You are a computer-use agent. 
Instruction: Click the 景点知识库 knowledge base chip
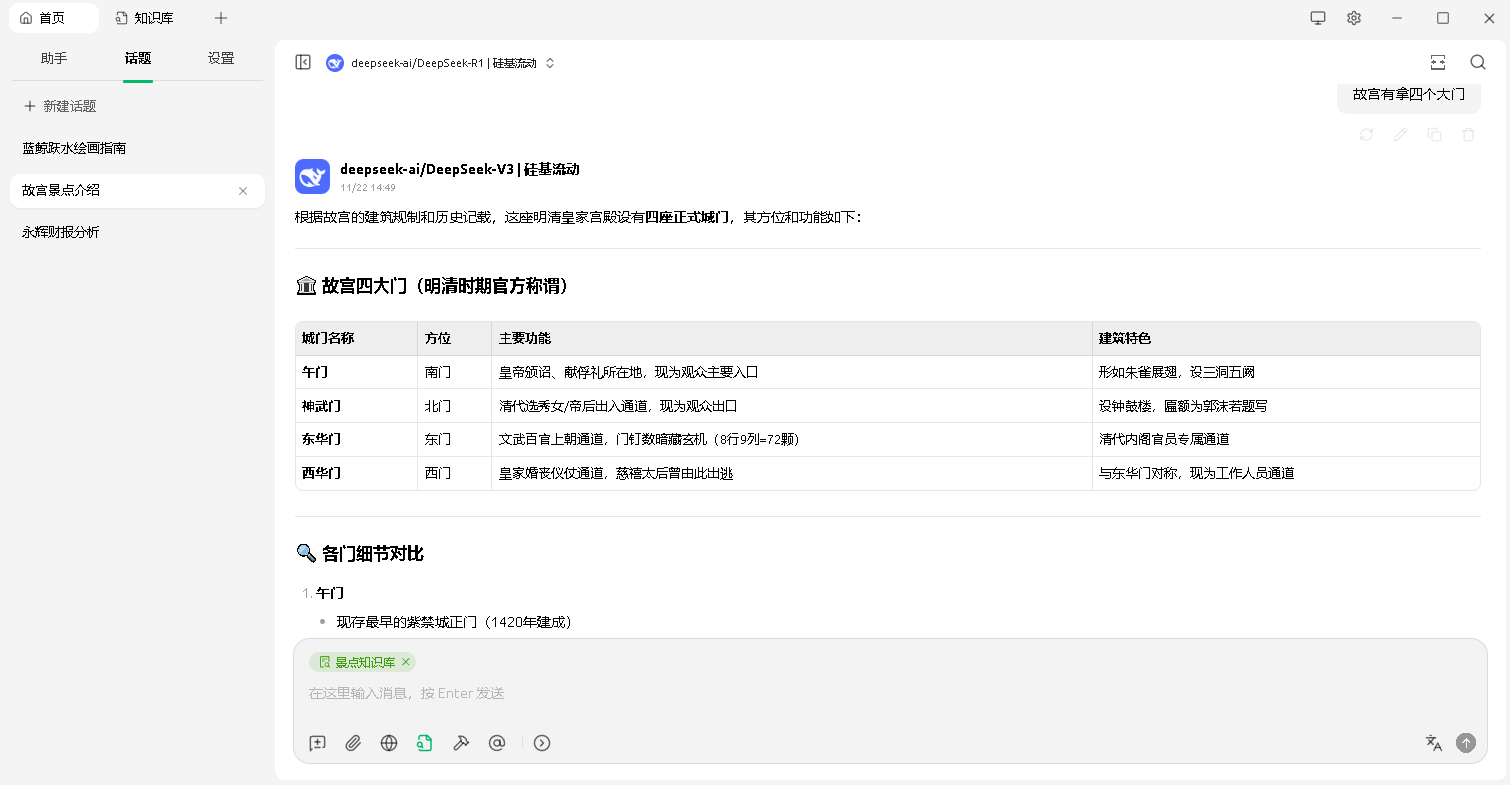[362, 662]
